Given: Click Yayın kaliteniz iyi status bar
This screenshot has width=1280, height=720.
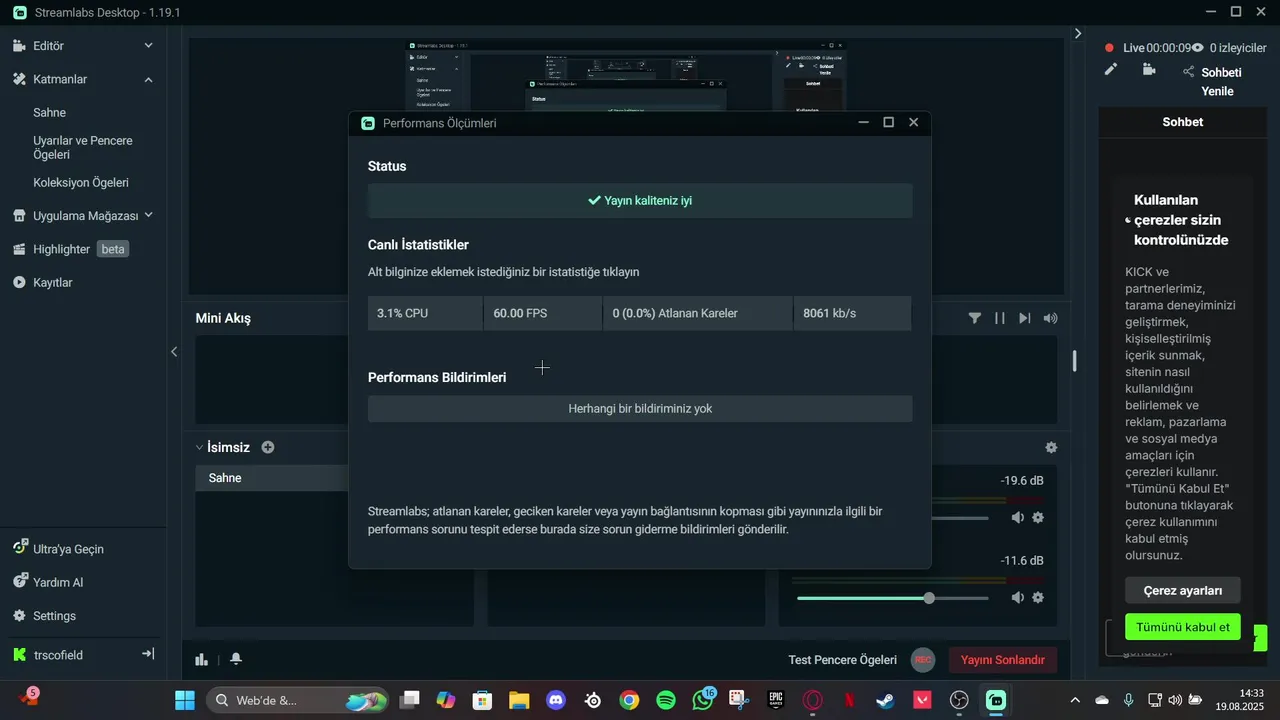Looking at the screenshot, I should [x=640, y=200].
